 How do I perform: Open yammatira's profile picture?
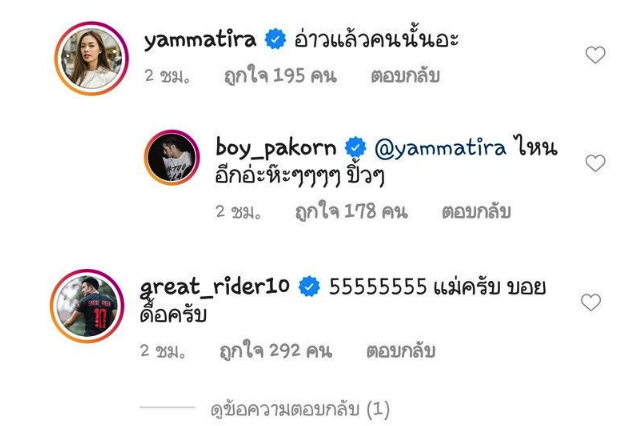pyautogui.click(x=92, y=58)
